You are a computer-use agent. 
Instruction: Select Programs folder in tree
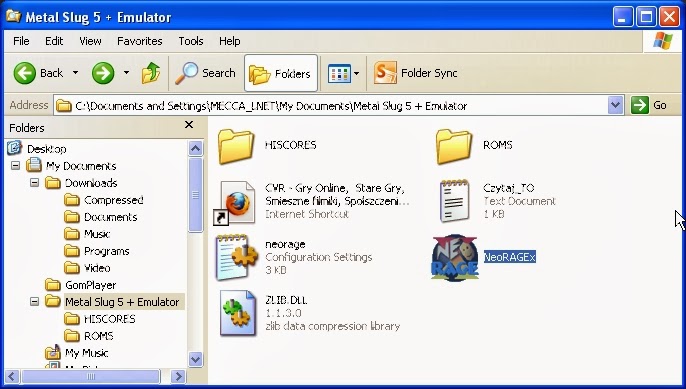[106, 251]
